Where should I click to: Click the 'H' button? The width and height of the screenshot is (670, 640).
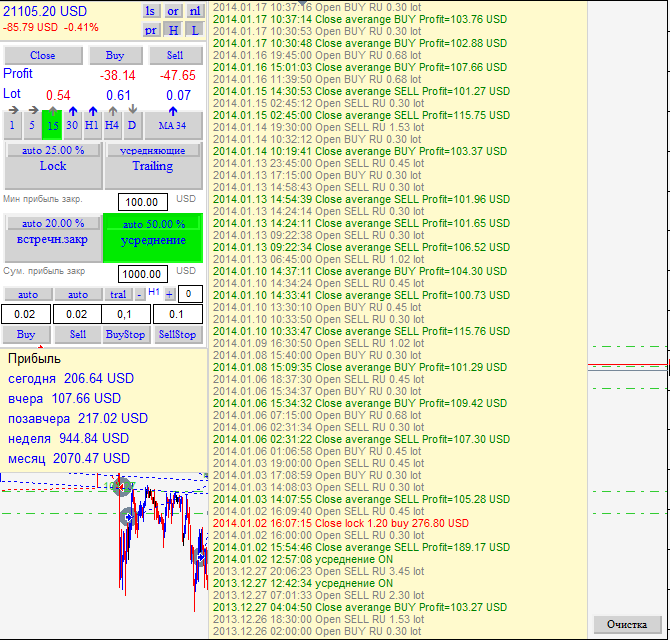point(173,30)
